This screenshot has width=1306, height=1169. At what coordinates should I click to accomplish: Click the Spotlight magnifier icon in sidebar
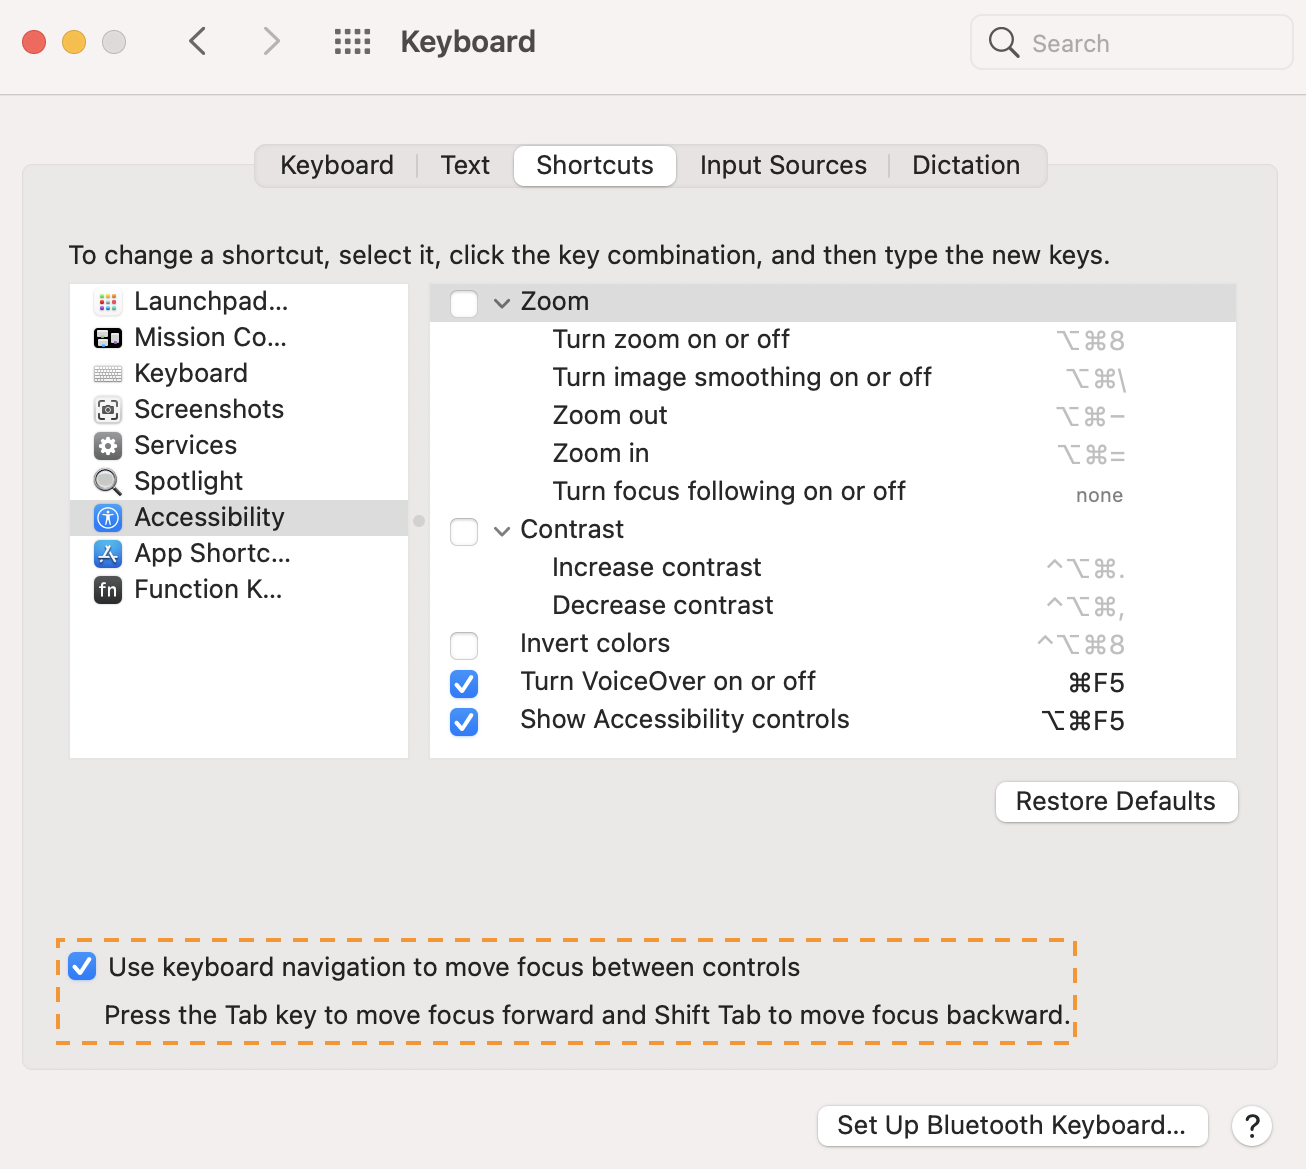(108, 482)
